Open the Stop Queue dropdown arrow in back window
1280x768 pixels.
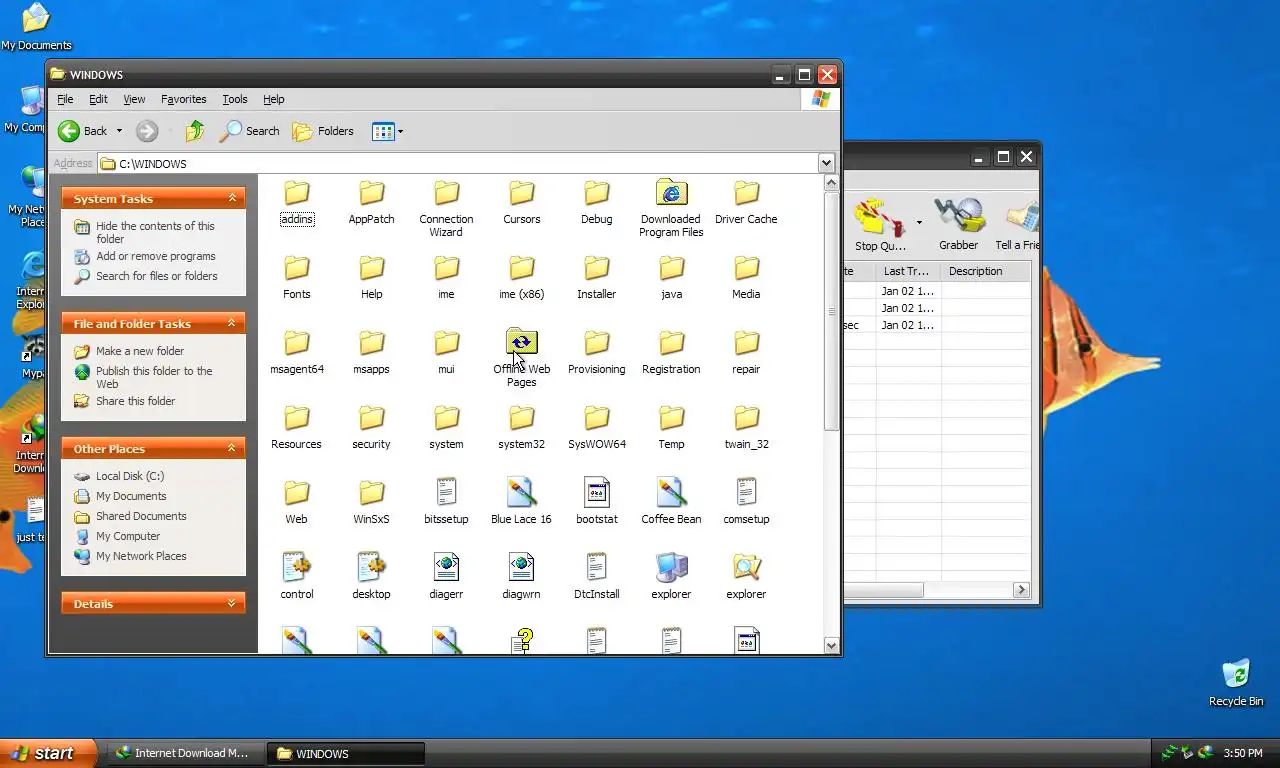pos(919,222)
